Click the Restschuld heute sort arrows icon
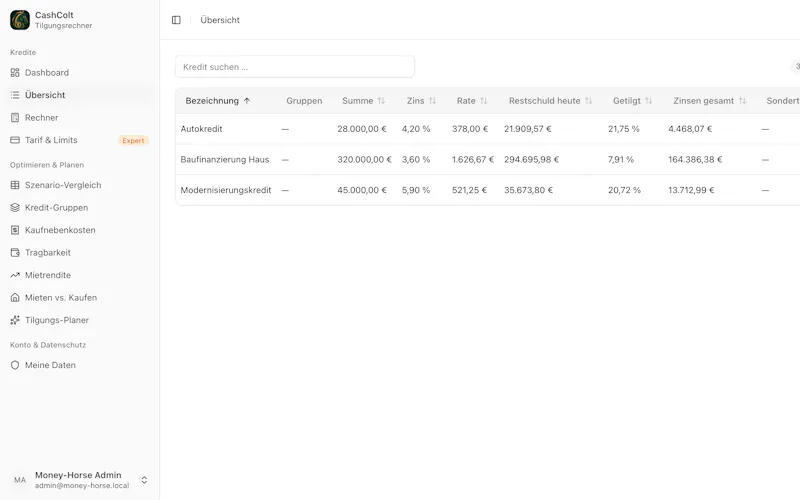 point(589,101)
